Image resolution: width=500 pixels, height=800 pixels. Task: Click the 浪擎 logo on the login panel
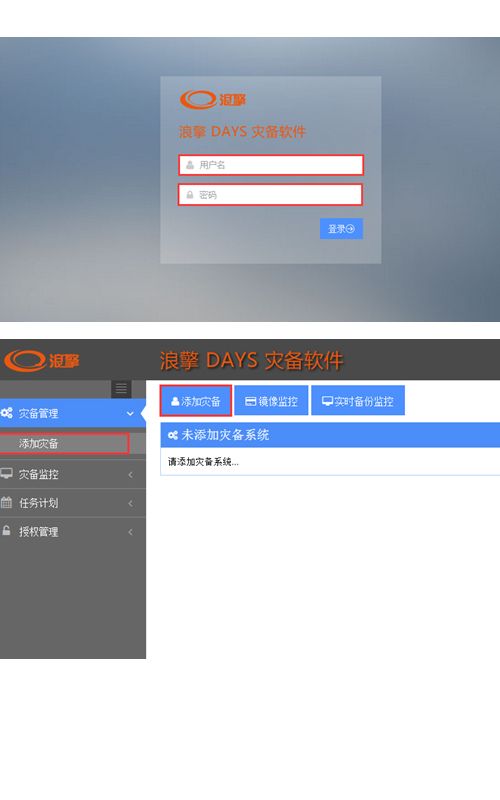point(213,99)
